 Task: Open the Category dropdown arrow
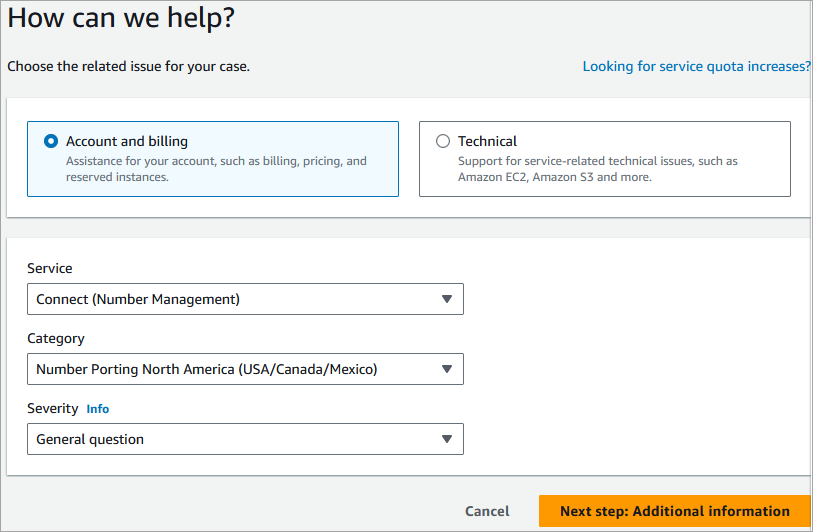pyautogui.click(x=447, y=369)
